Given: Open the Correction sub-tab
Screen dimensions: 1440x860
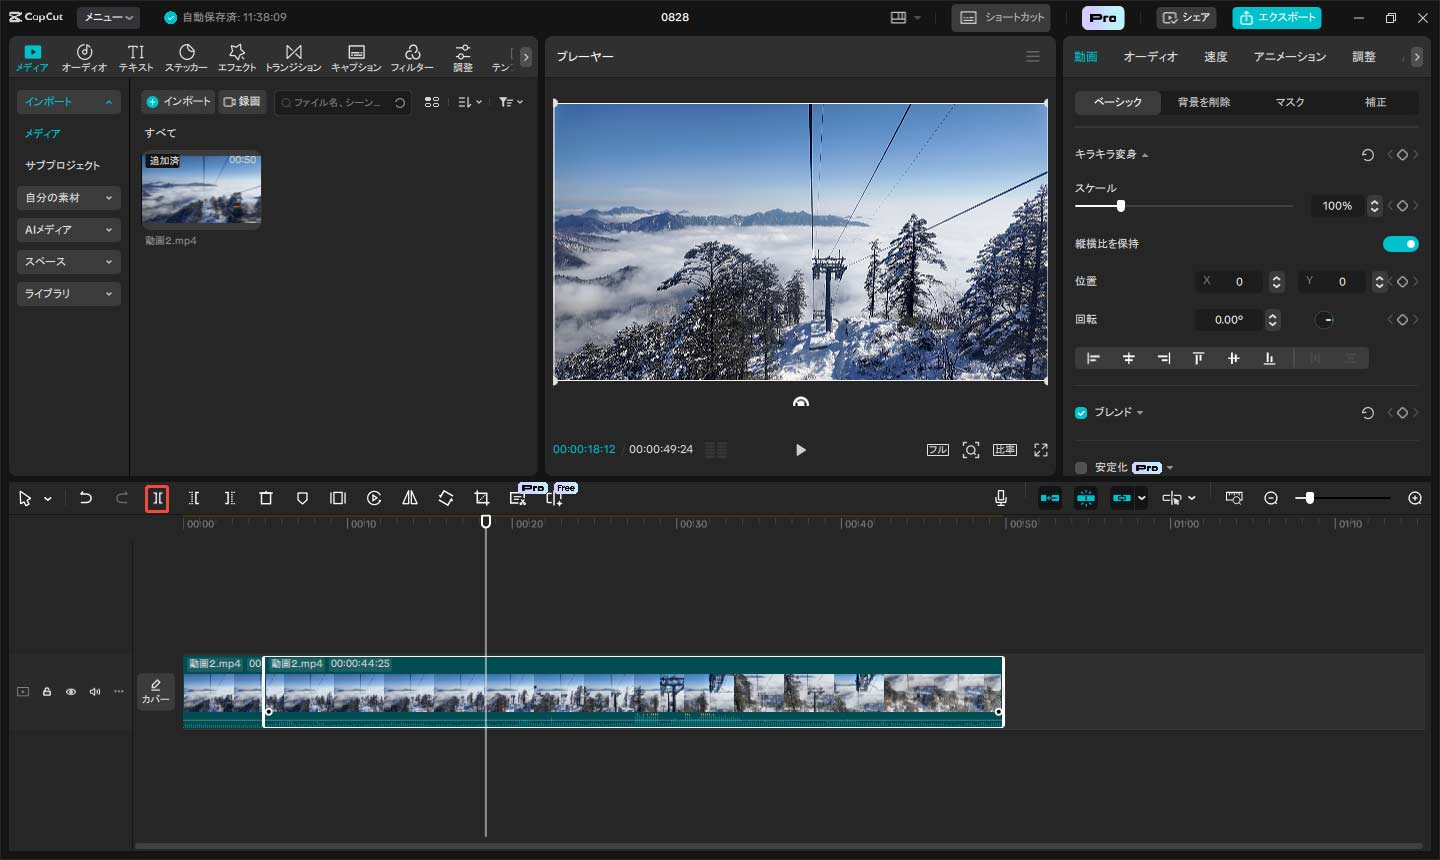Looking at the screenshot, I should pyautogui.click(x=1376, y=102).
